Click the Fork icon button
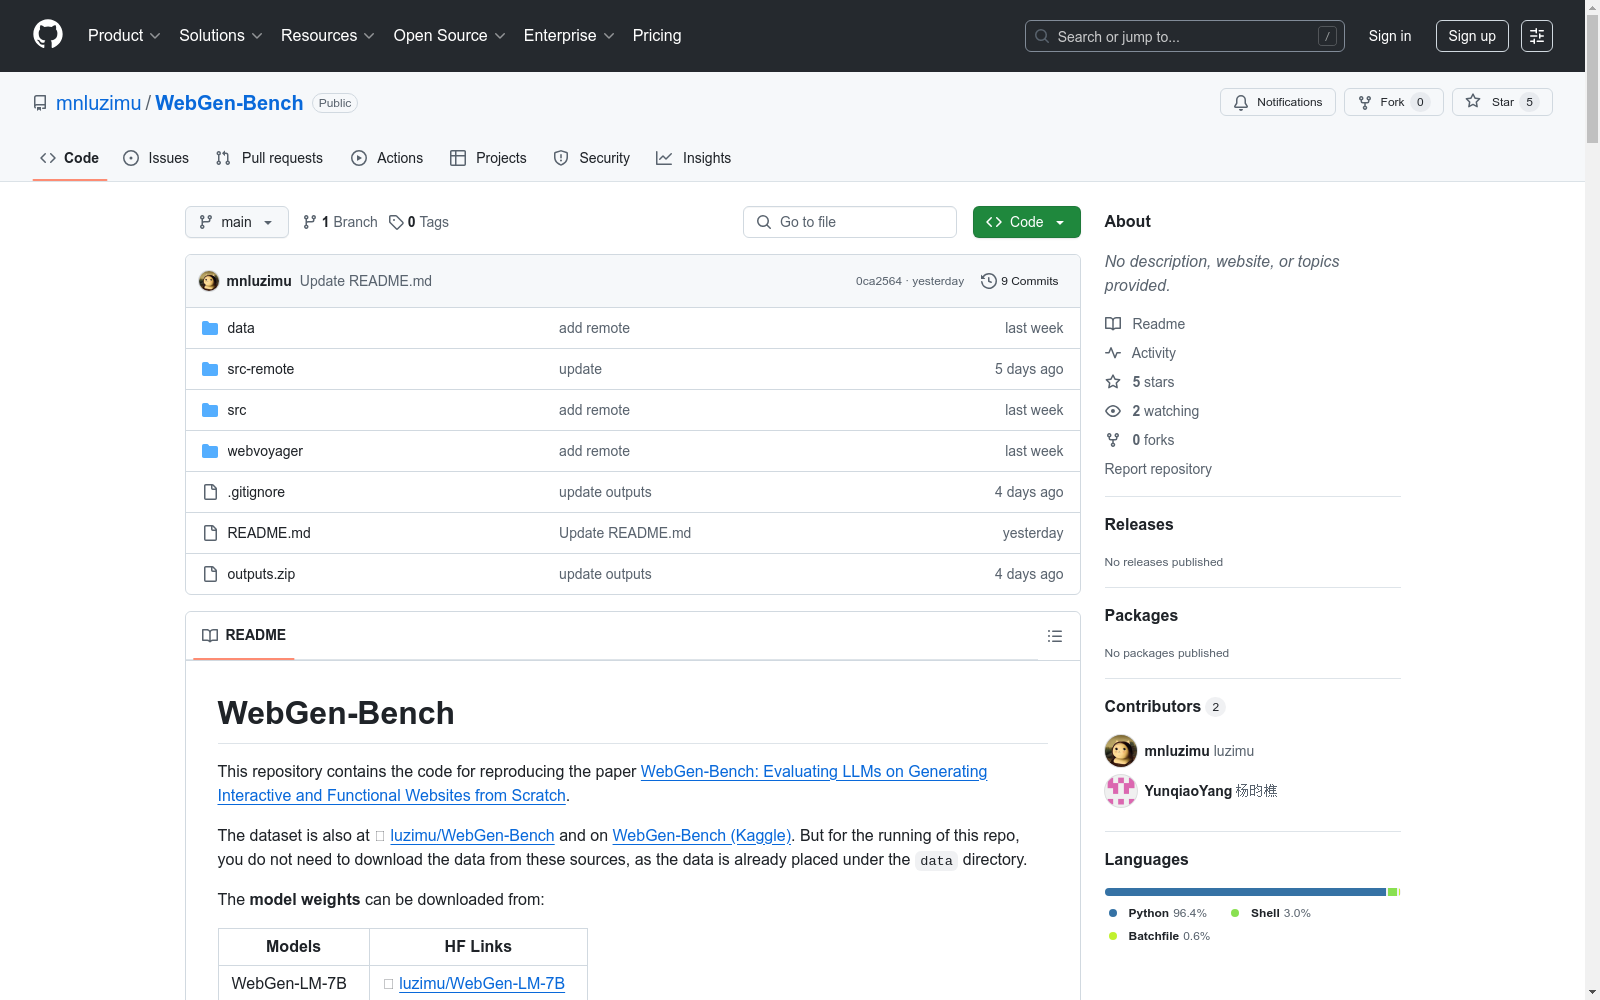Viewport: 1600px width, 1000px height. (x=1394, y=102)
